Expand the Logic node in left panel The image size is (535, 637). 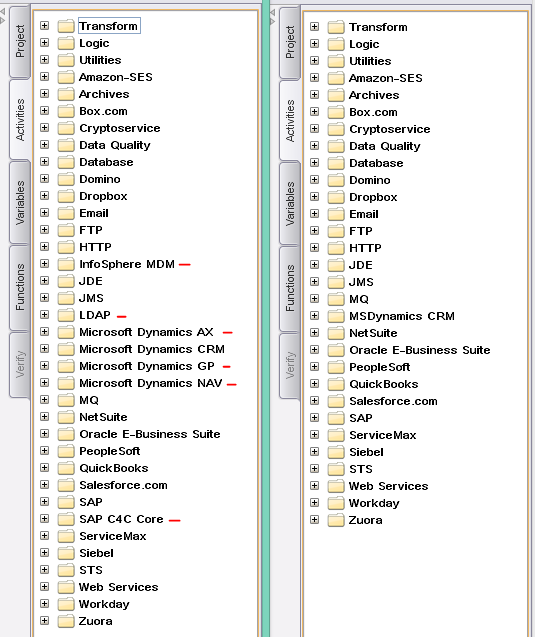[x=45, y=43]
